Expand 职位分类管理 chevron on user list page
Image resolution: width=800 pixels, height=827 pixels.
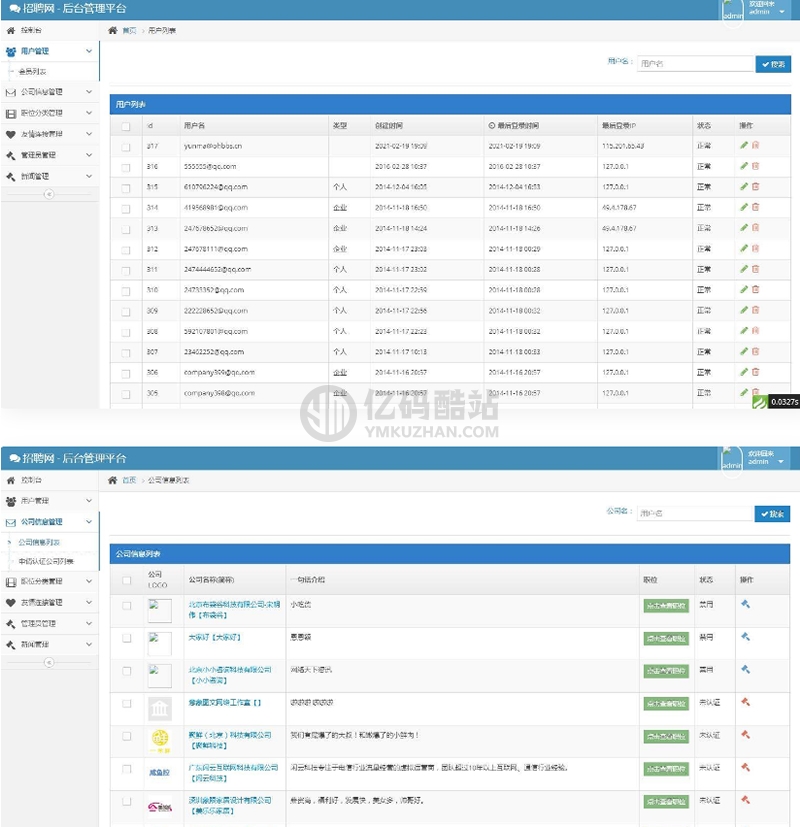click(89, 113)
